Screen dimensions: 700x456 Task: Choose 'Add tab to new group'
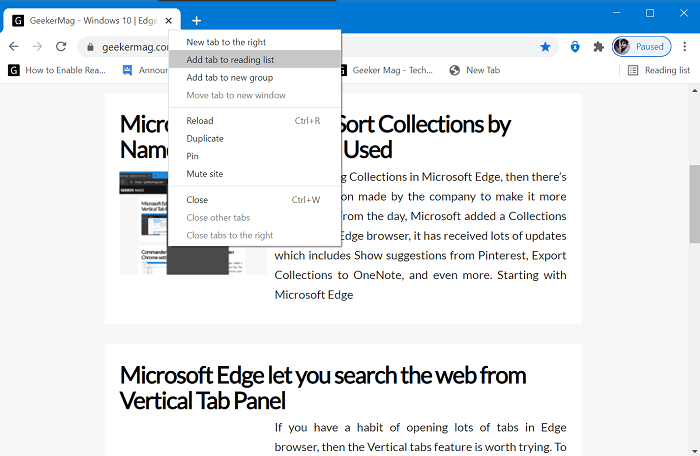click(x=254, y=77)
